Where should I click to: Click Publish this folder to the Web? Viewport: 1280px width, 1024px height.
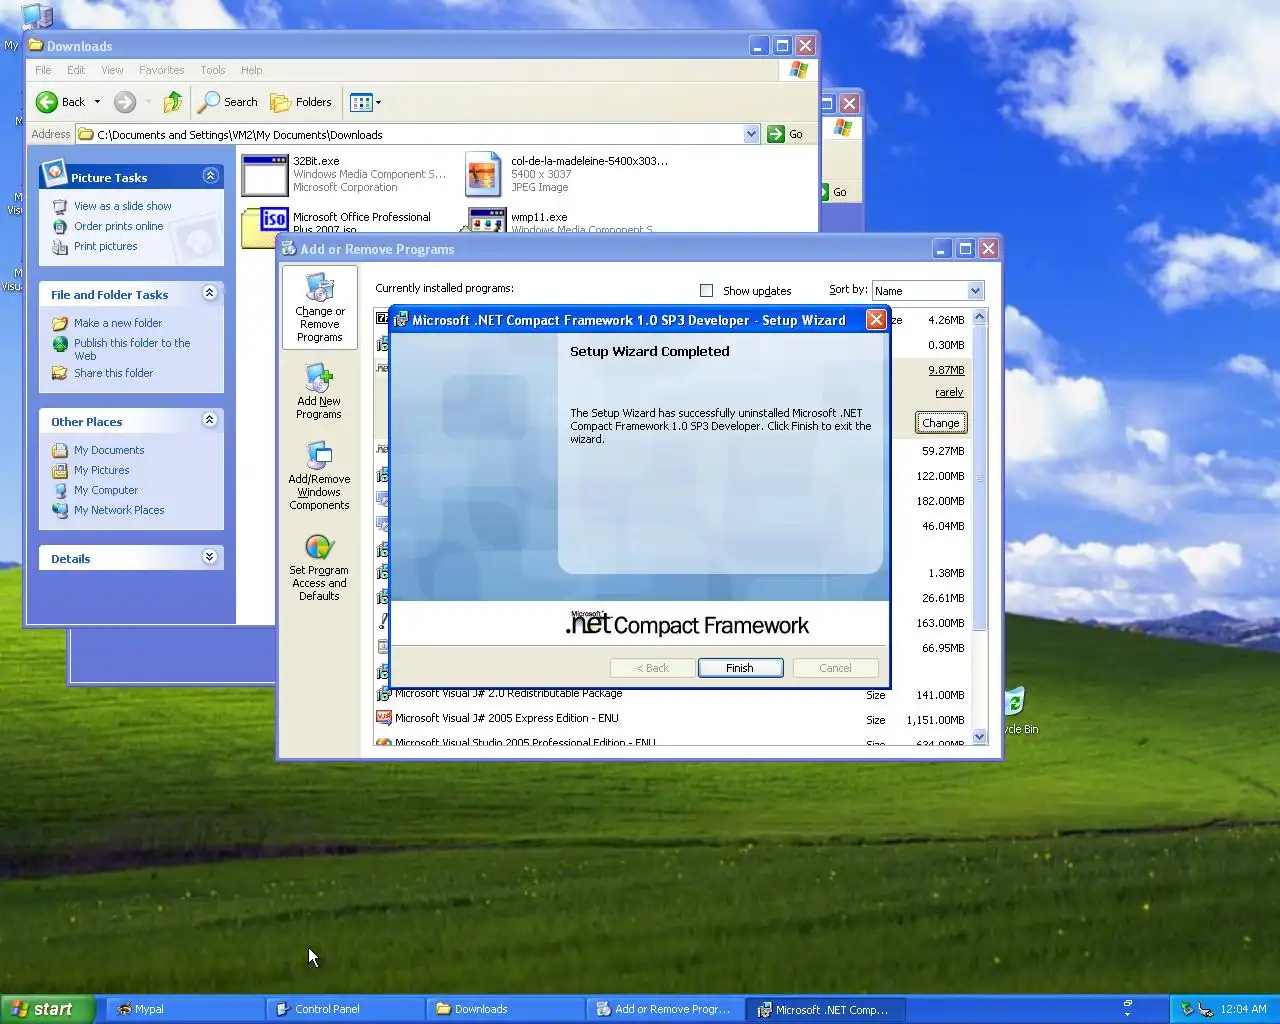coord(131,349)
